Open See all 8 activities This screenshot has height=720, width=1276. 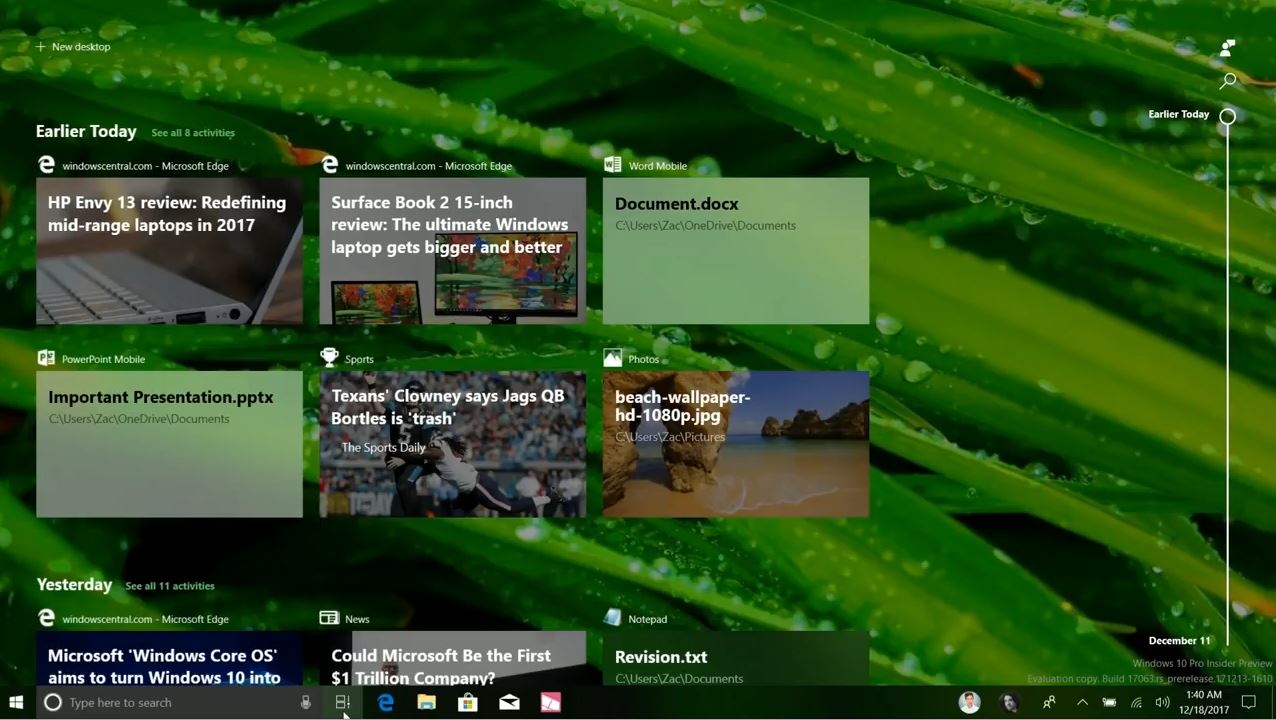click(192, 132)
